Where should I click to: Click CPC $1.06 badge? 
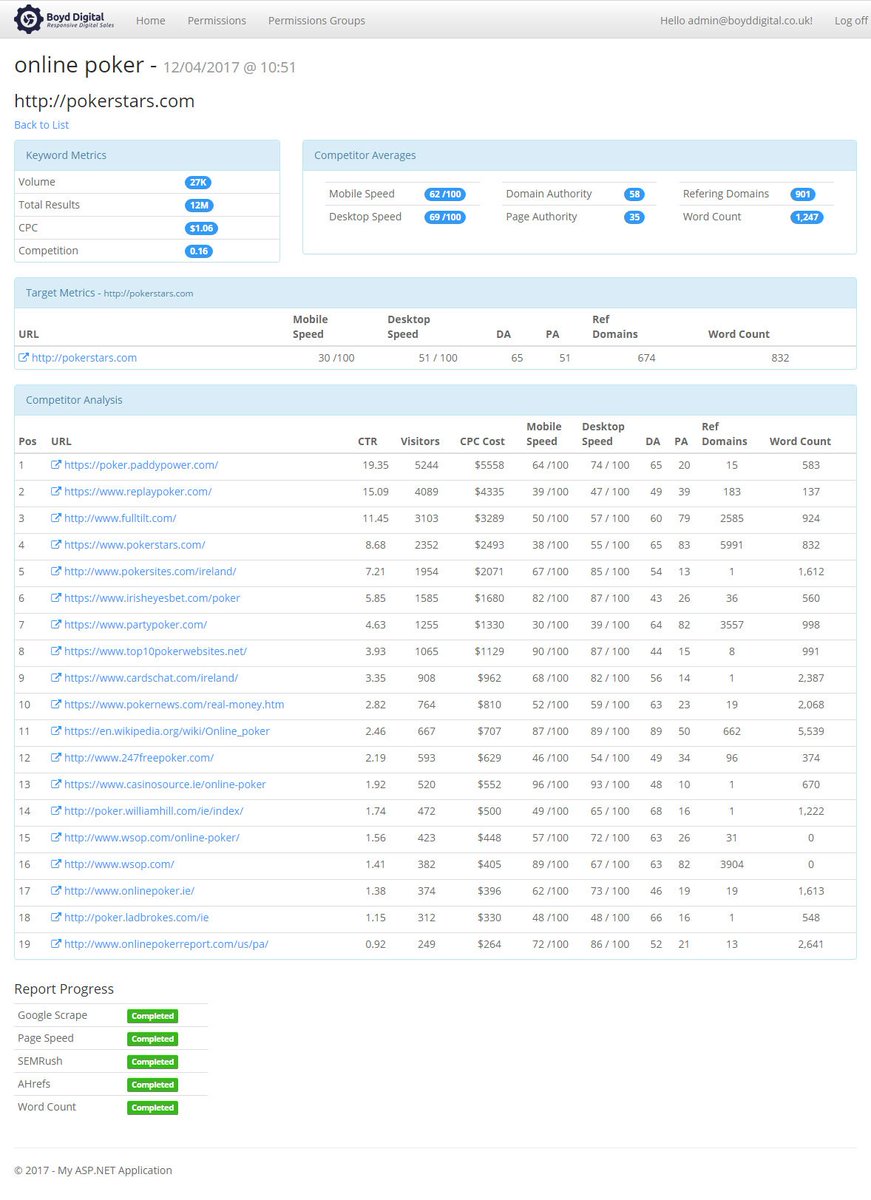point(201,228)
